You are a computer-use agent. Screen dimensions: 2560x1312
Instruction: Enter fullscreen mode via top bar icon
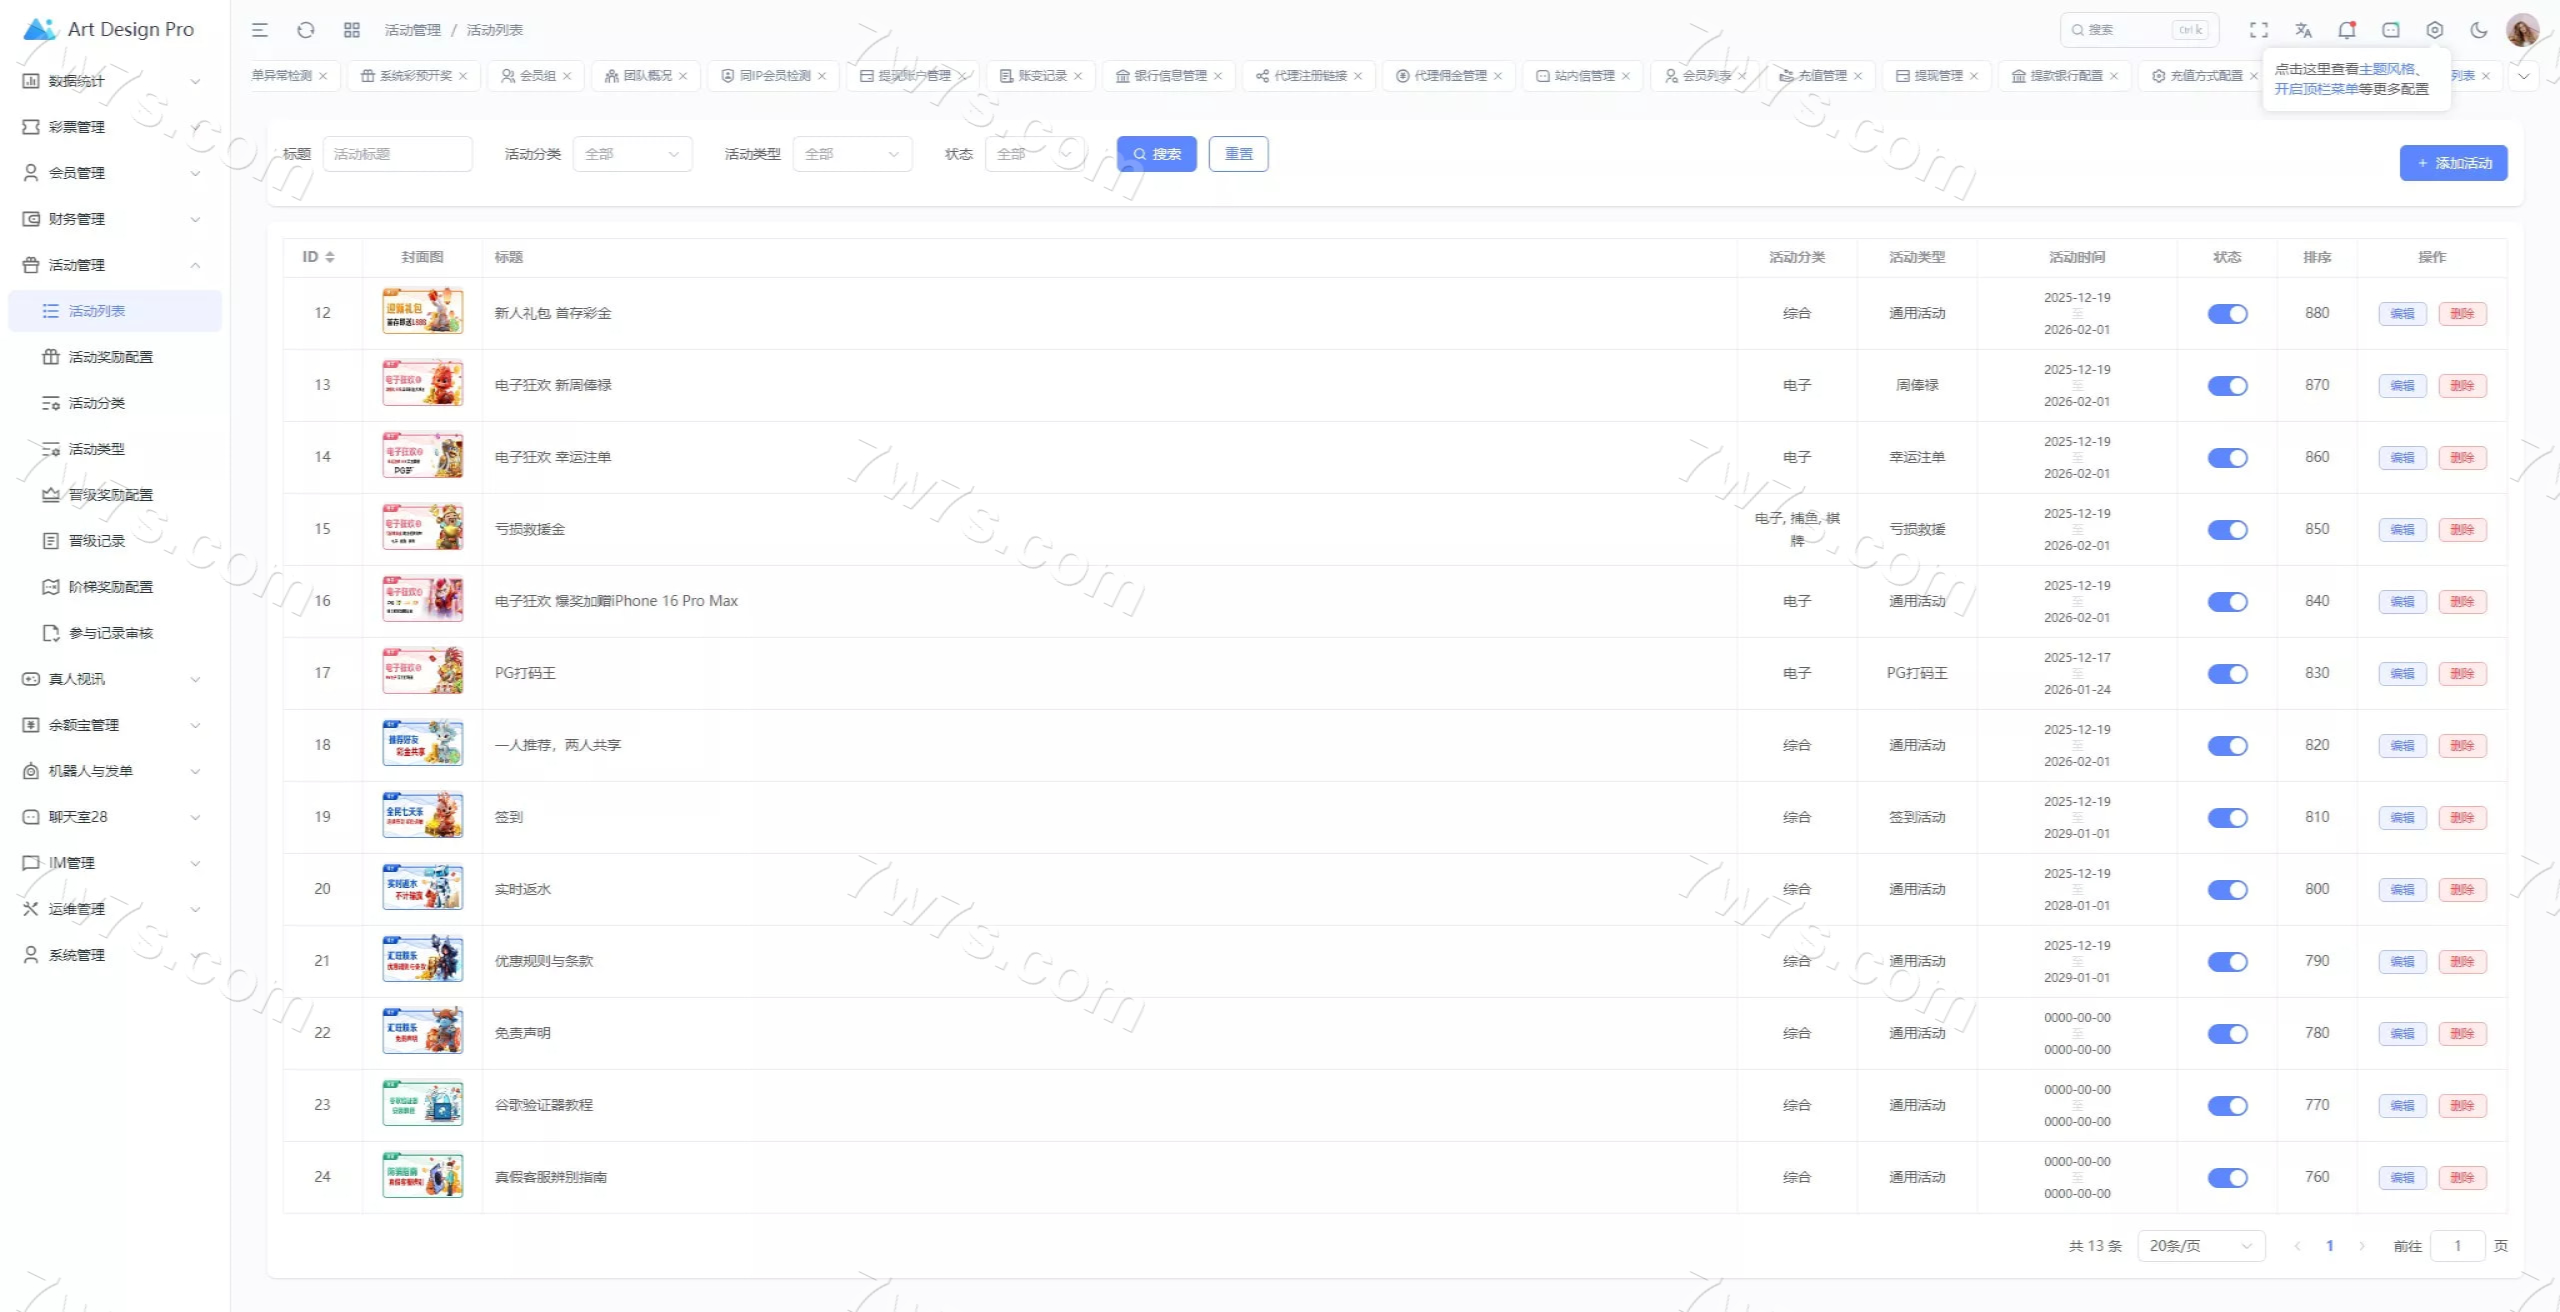click(2259, 30)
